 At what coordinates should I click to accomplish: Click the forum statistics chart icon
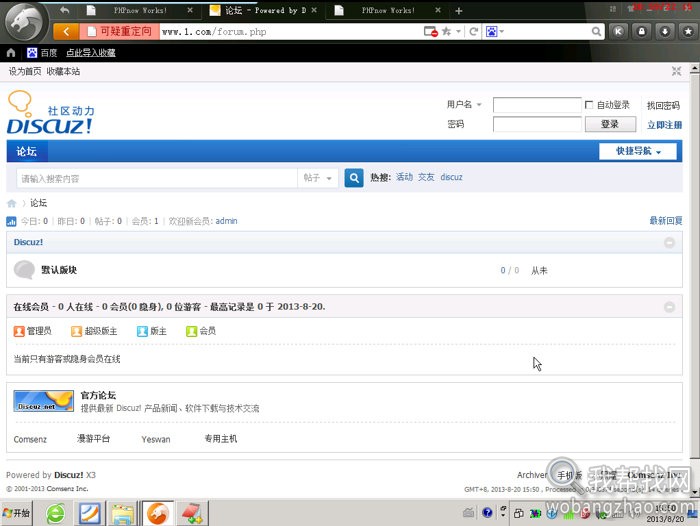[x=11, y=221]
